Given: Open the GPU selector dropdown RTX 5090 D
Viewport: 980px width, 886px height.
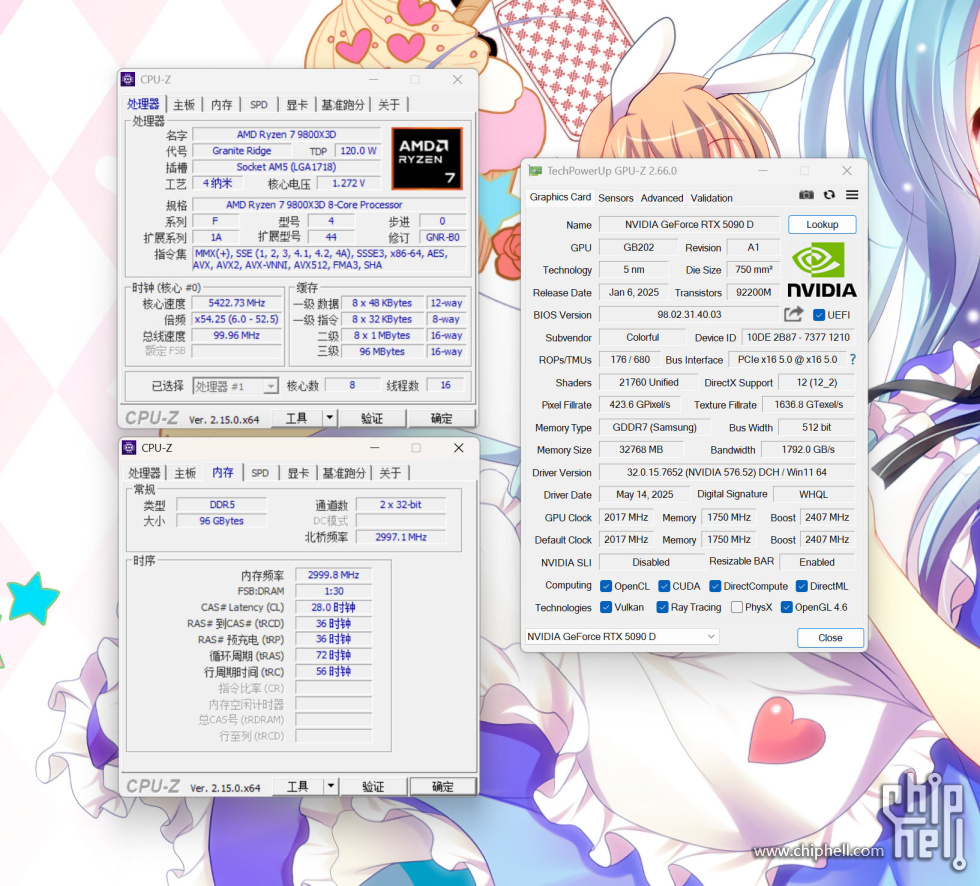Looking at the screenshot, I should (622, 636).
